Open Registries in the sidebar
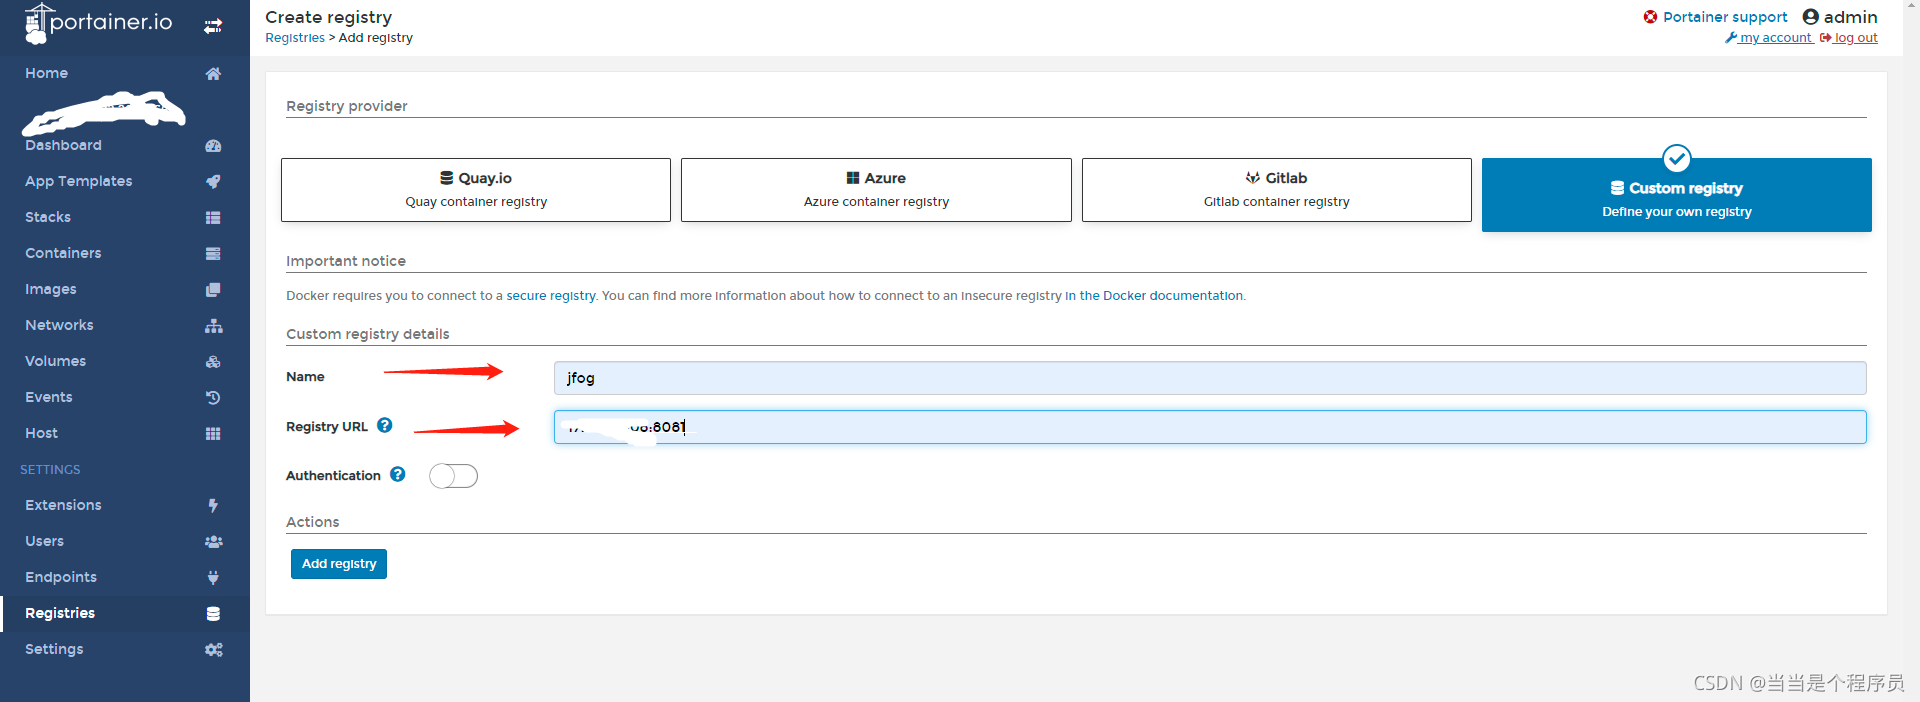 point(125,613)
